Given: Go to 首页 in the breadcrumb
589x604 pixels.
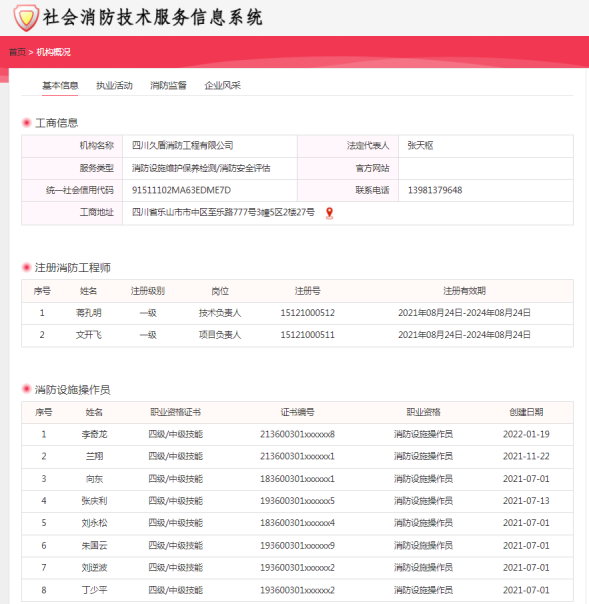Looking at the screenshot, I should click(x=17, y=52).
